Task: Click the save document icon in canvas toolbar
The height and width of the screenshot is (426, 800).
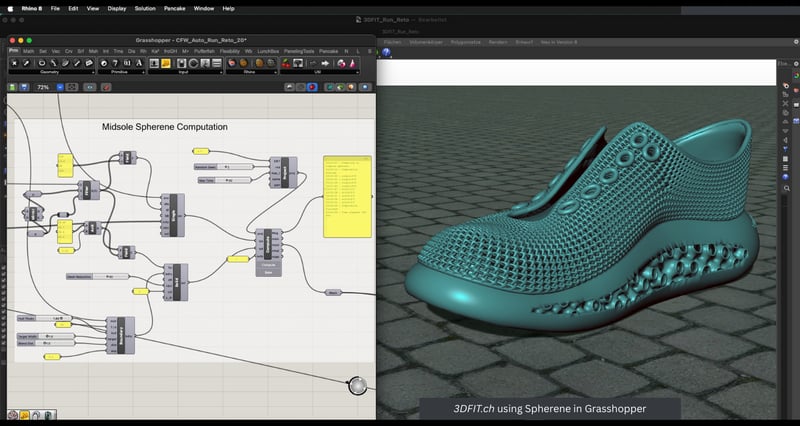Action: tap(24, 87)
